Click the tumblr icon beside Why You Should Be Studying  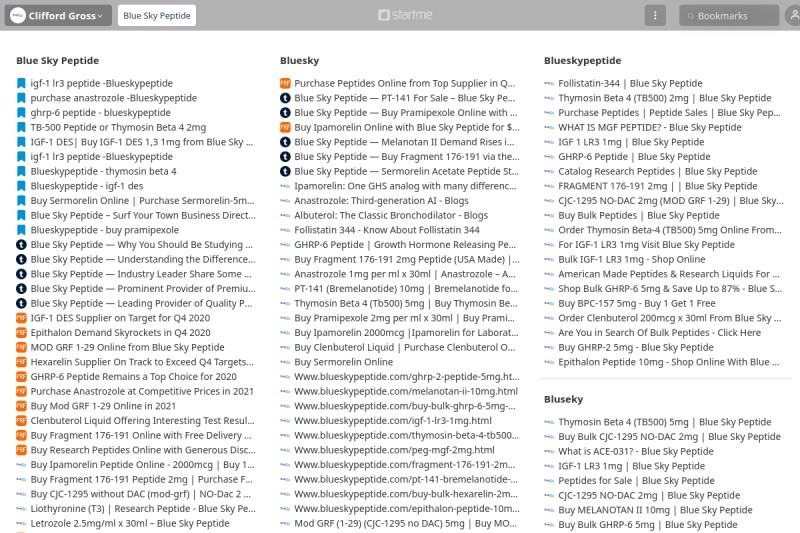[21, 245]
